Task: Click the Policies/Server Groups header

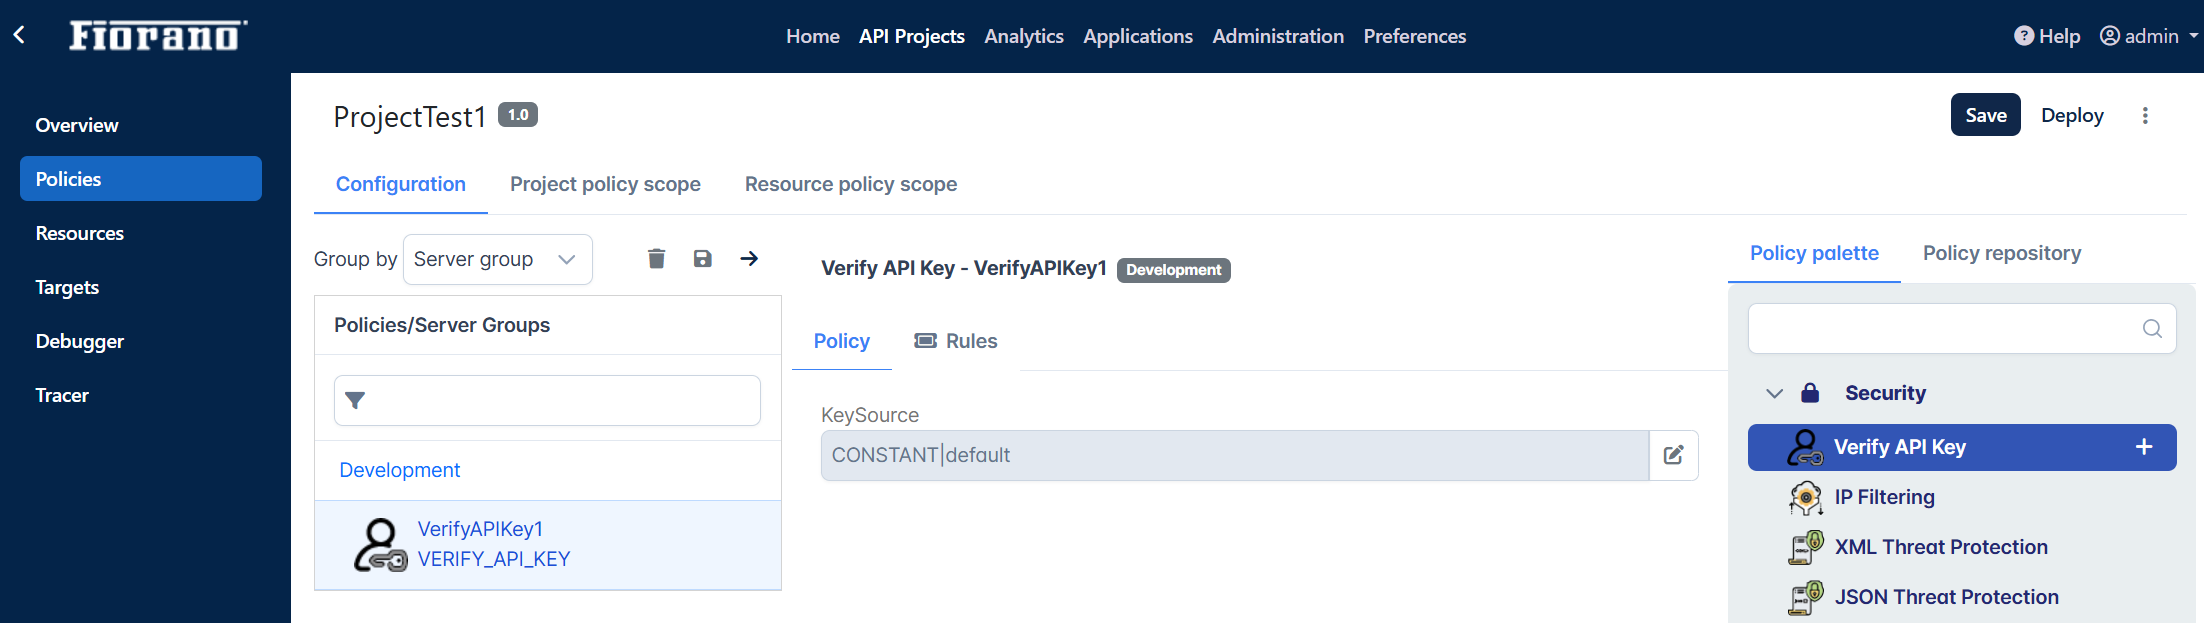Action: (x=442, y=325)
